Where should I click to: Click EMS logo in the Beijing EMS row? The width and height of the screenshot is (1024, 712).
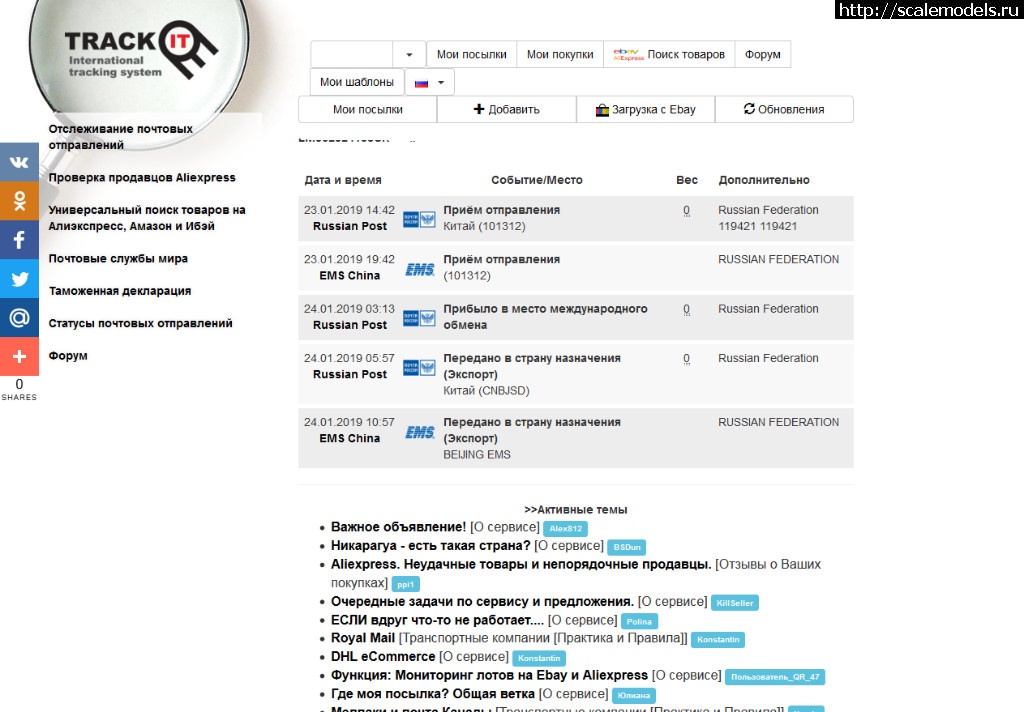tap(419, 432)
